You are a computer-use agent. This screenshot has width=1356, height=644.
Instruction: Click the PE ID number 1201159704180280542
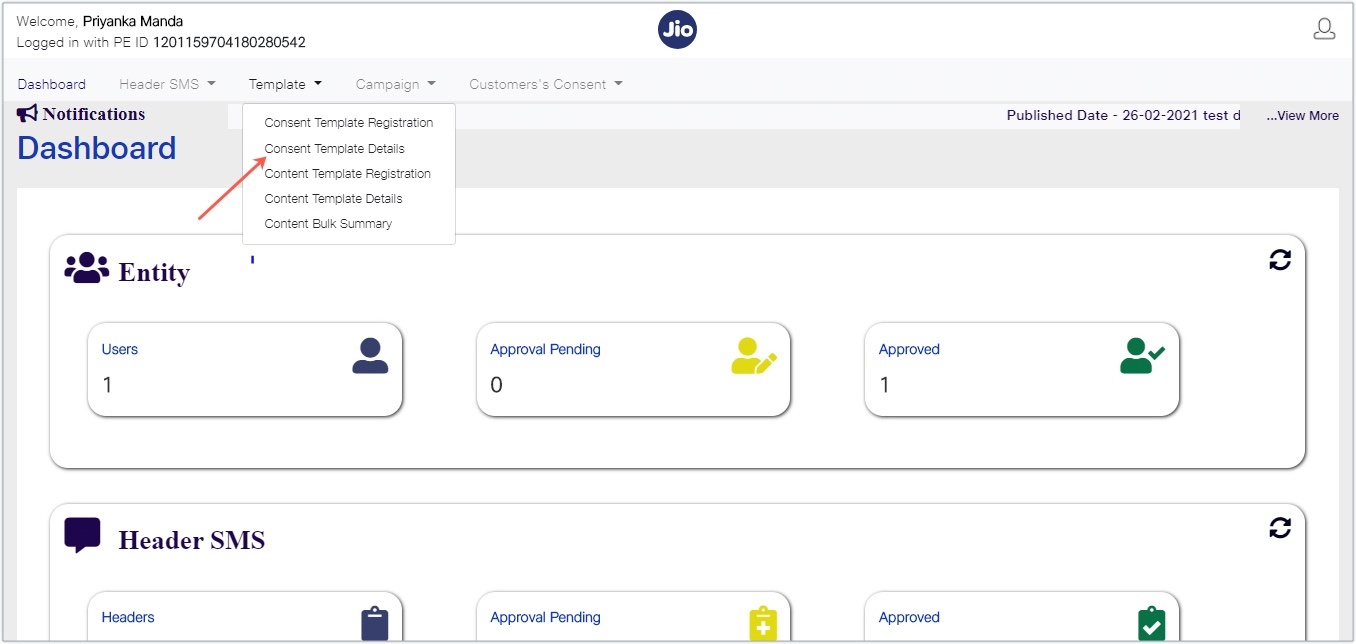click(229, 43)
